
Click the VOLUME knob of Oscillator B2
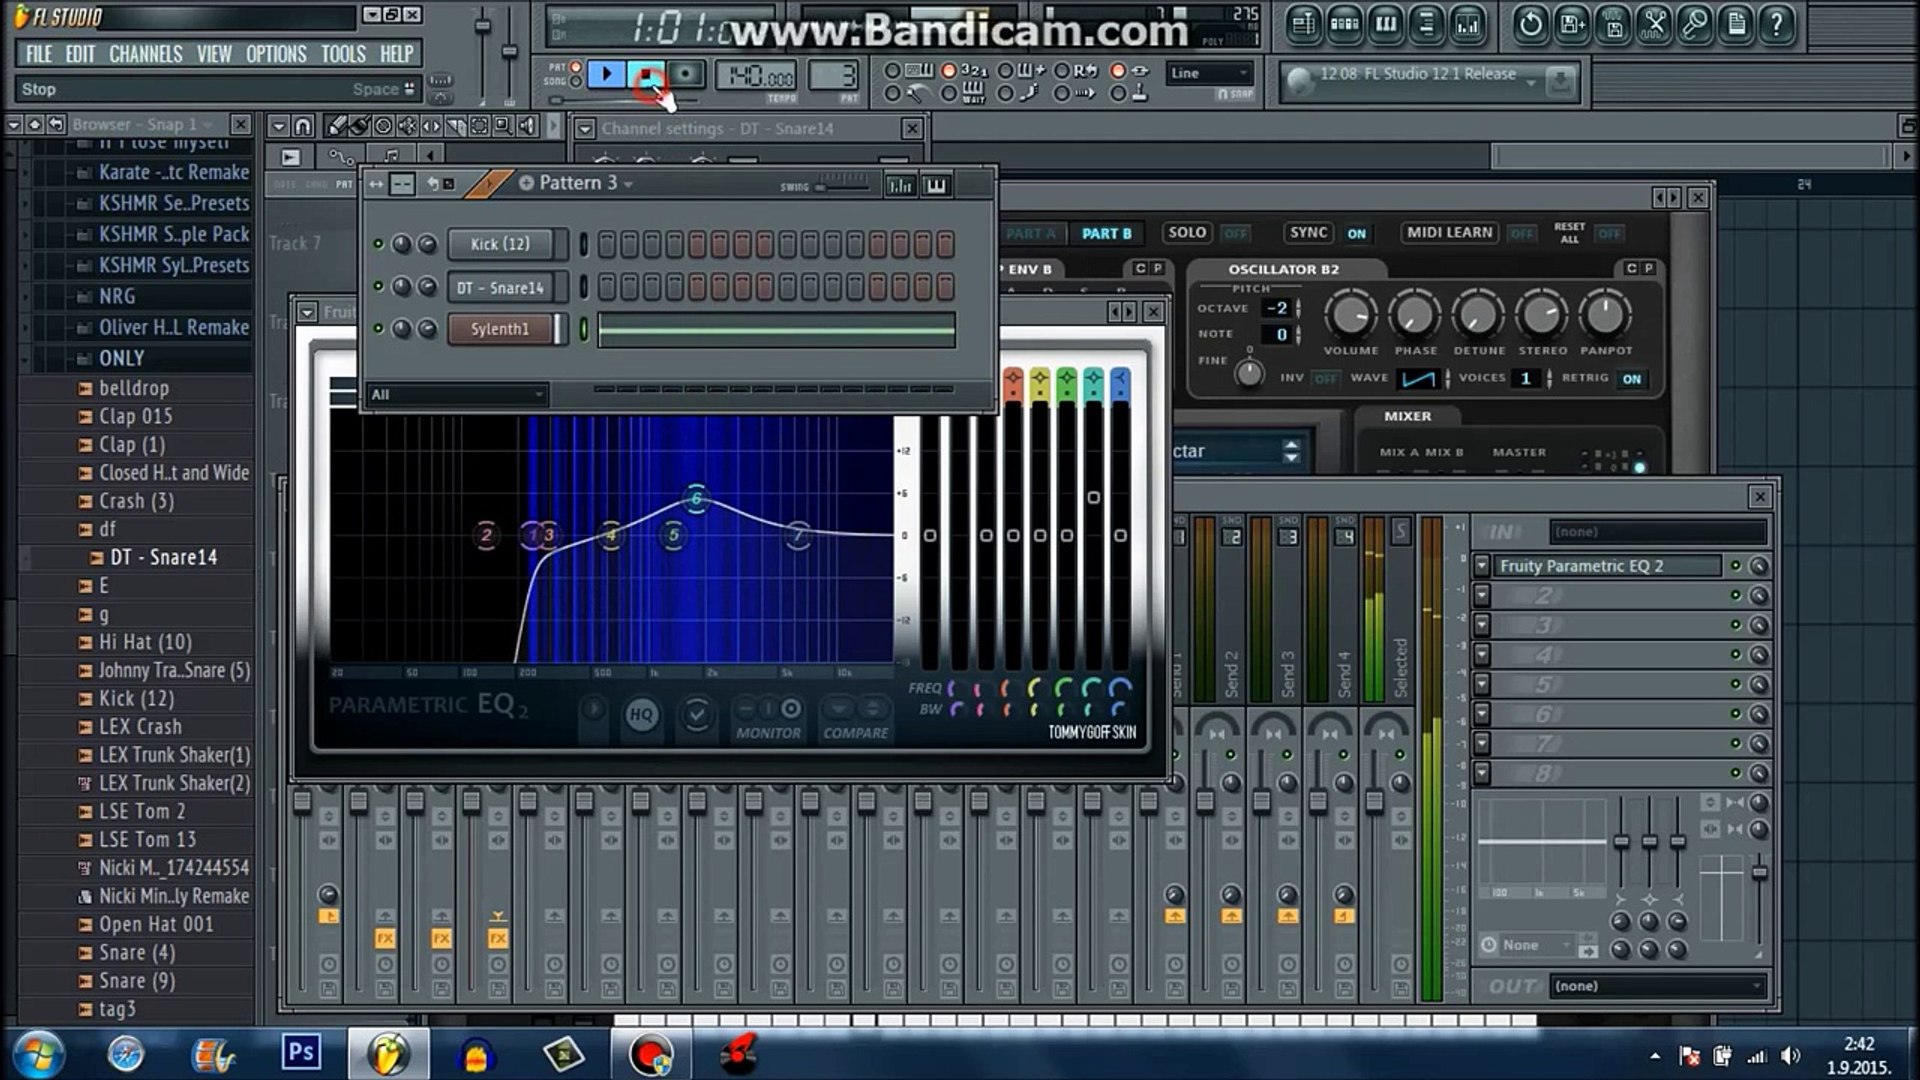[1350, 315]
